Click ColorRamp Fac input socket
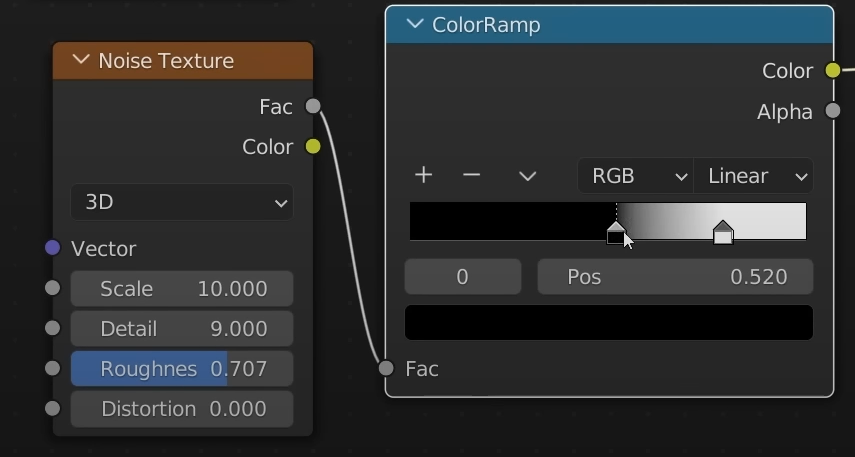The image size is (855, 457). (387, 368)
